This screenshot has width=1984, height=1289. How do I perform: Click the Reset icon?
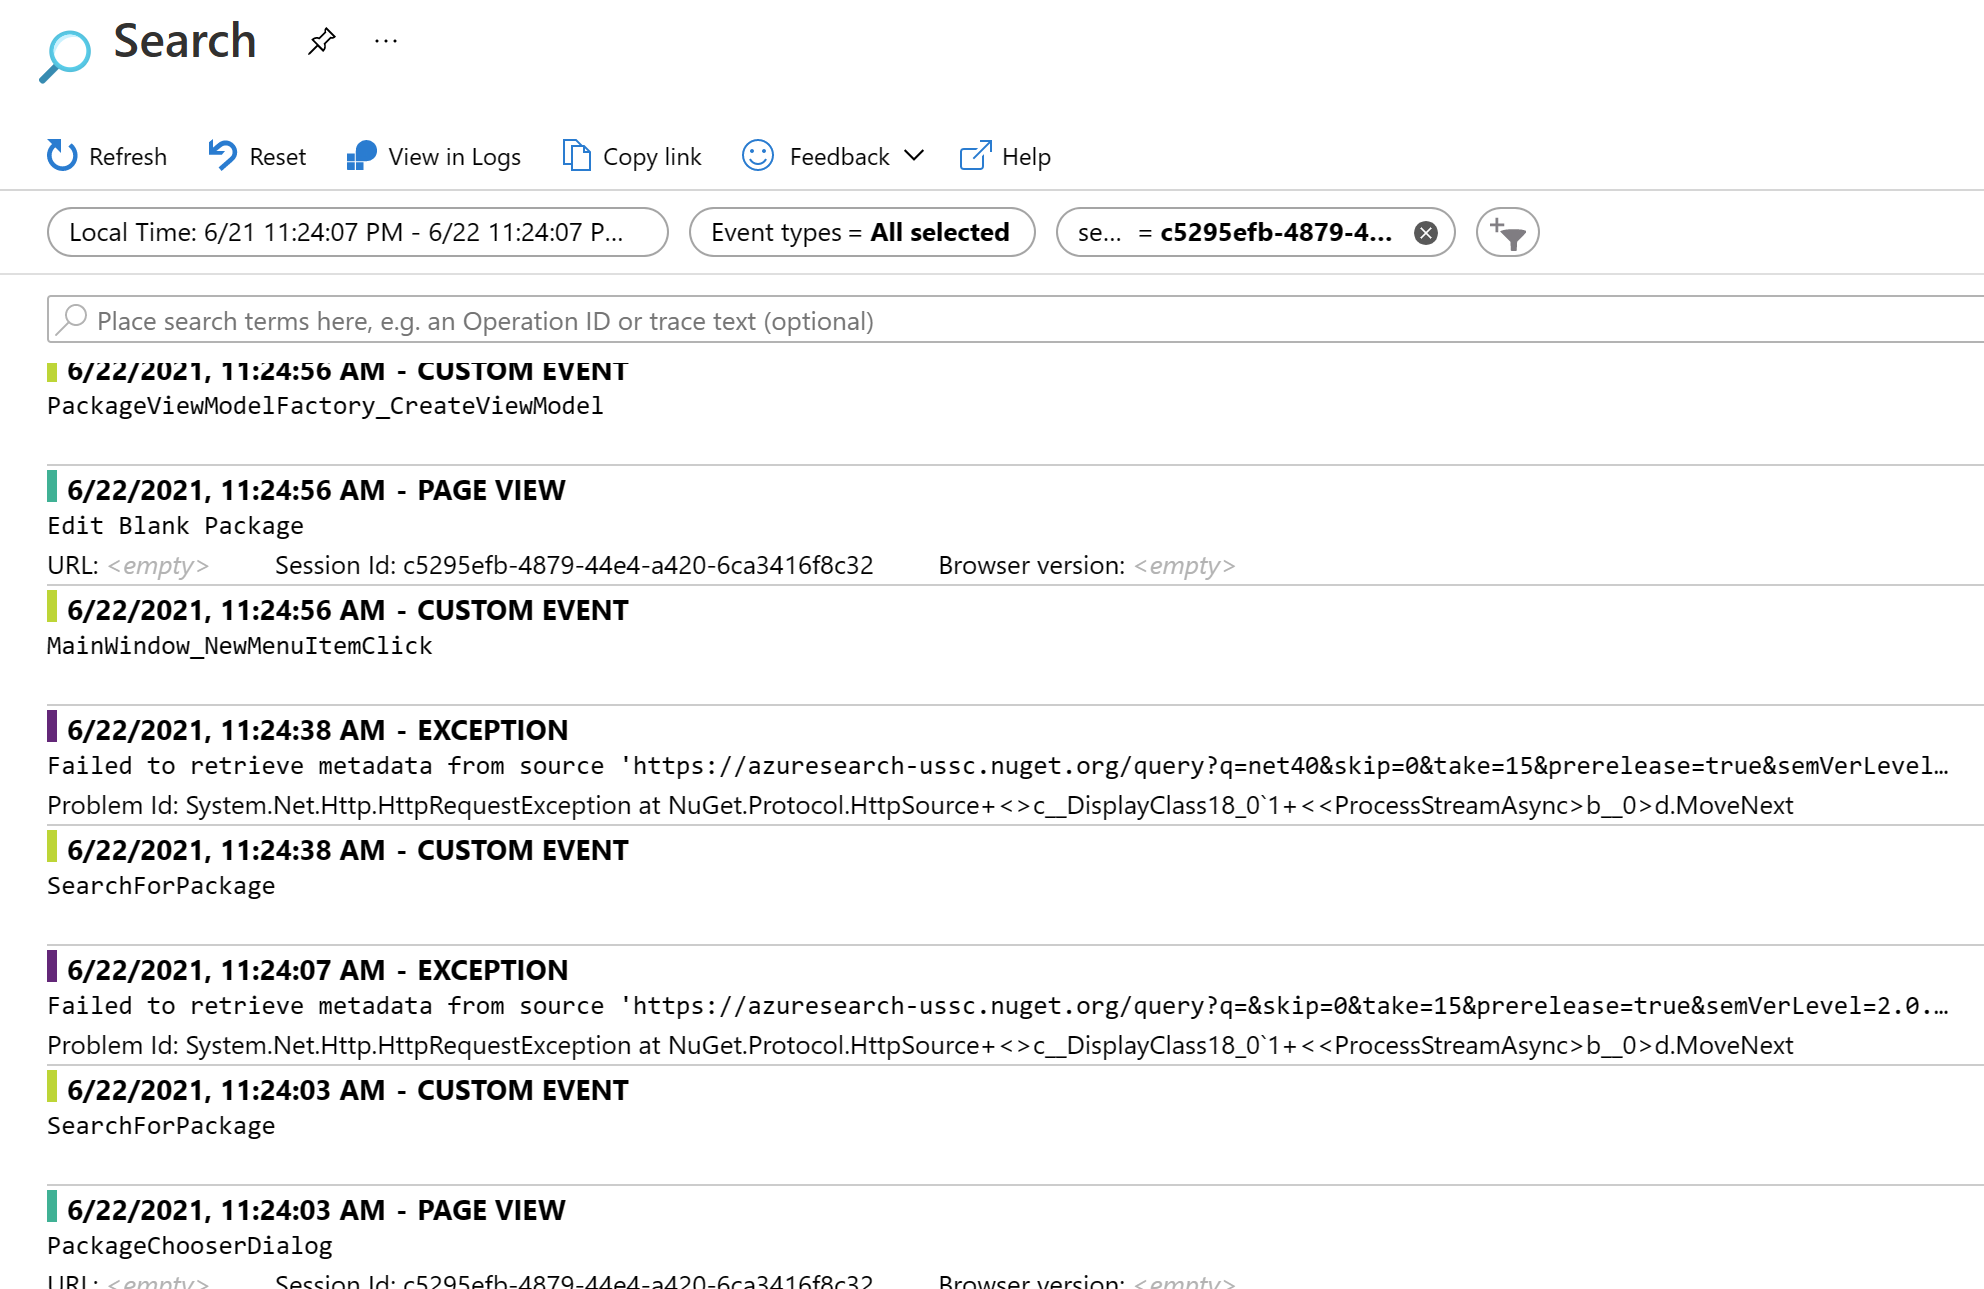[x=222, y=156]
